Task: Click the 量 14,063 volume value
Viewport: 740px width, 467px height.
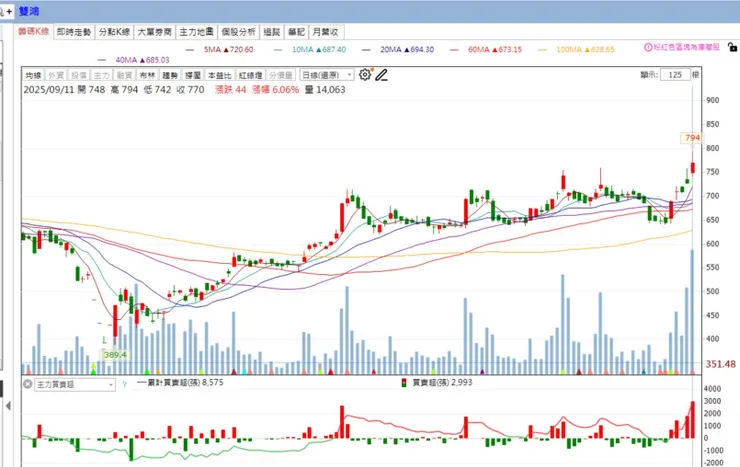Action: [x=325, y=90]
